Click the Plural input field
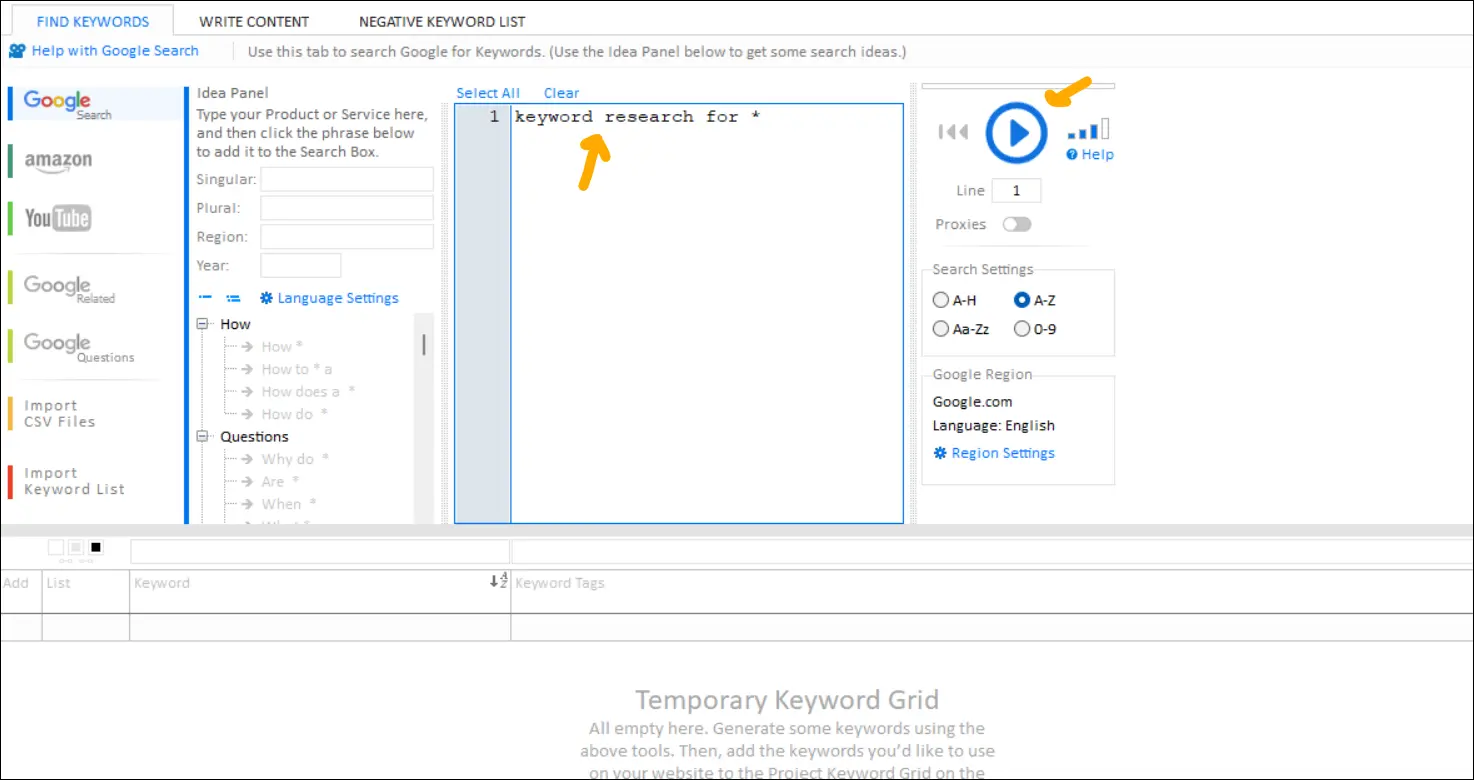The width and height of the screenshot is (1474, 780). (347, 208)
